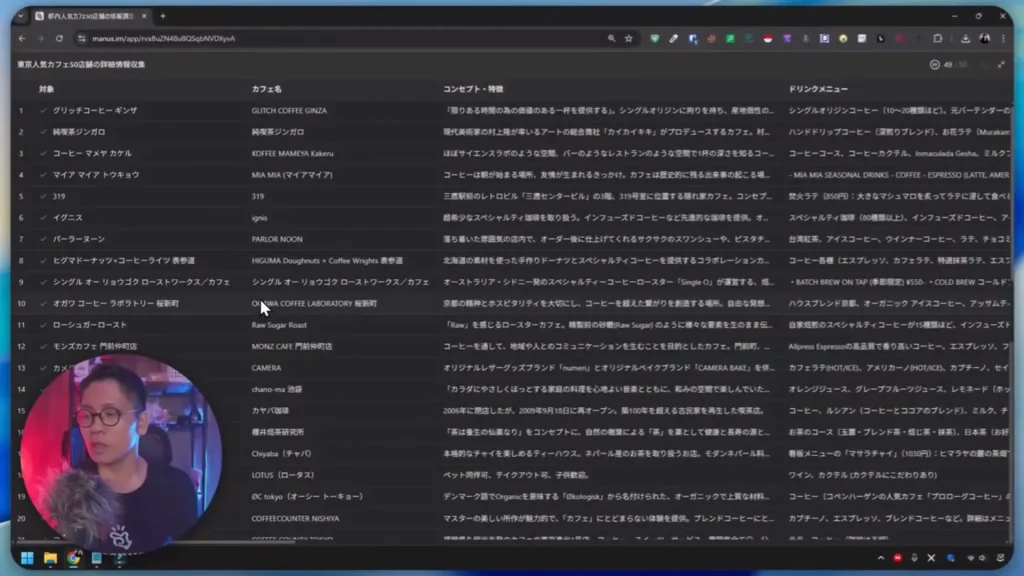Open the red-white Pokeball extension

768,39
